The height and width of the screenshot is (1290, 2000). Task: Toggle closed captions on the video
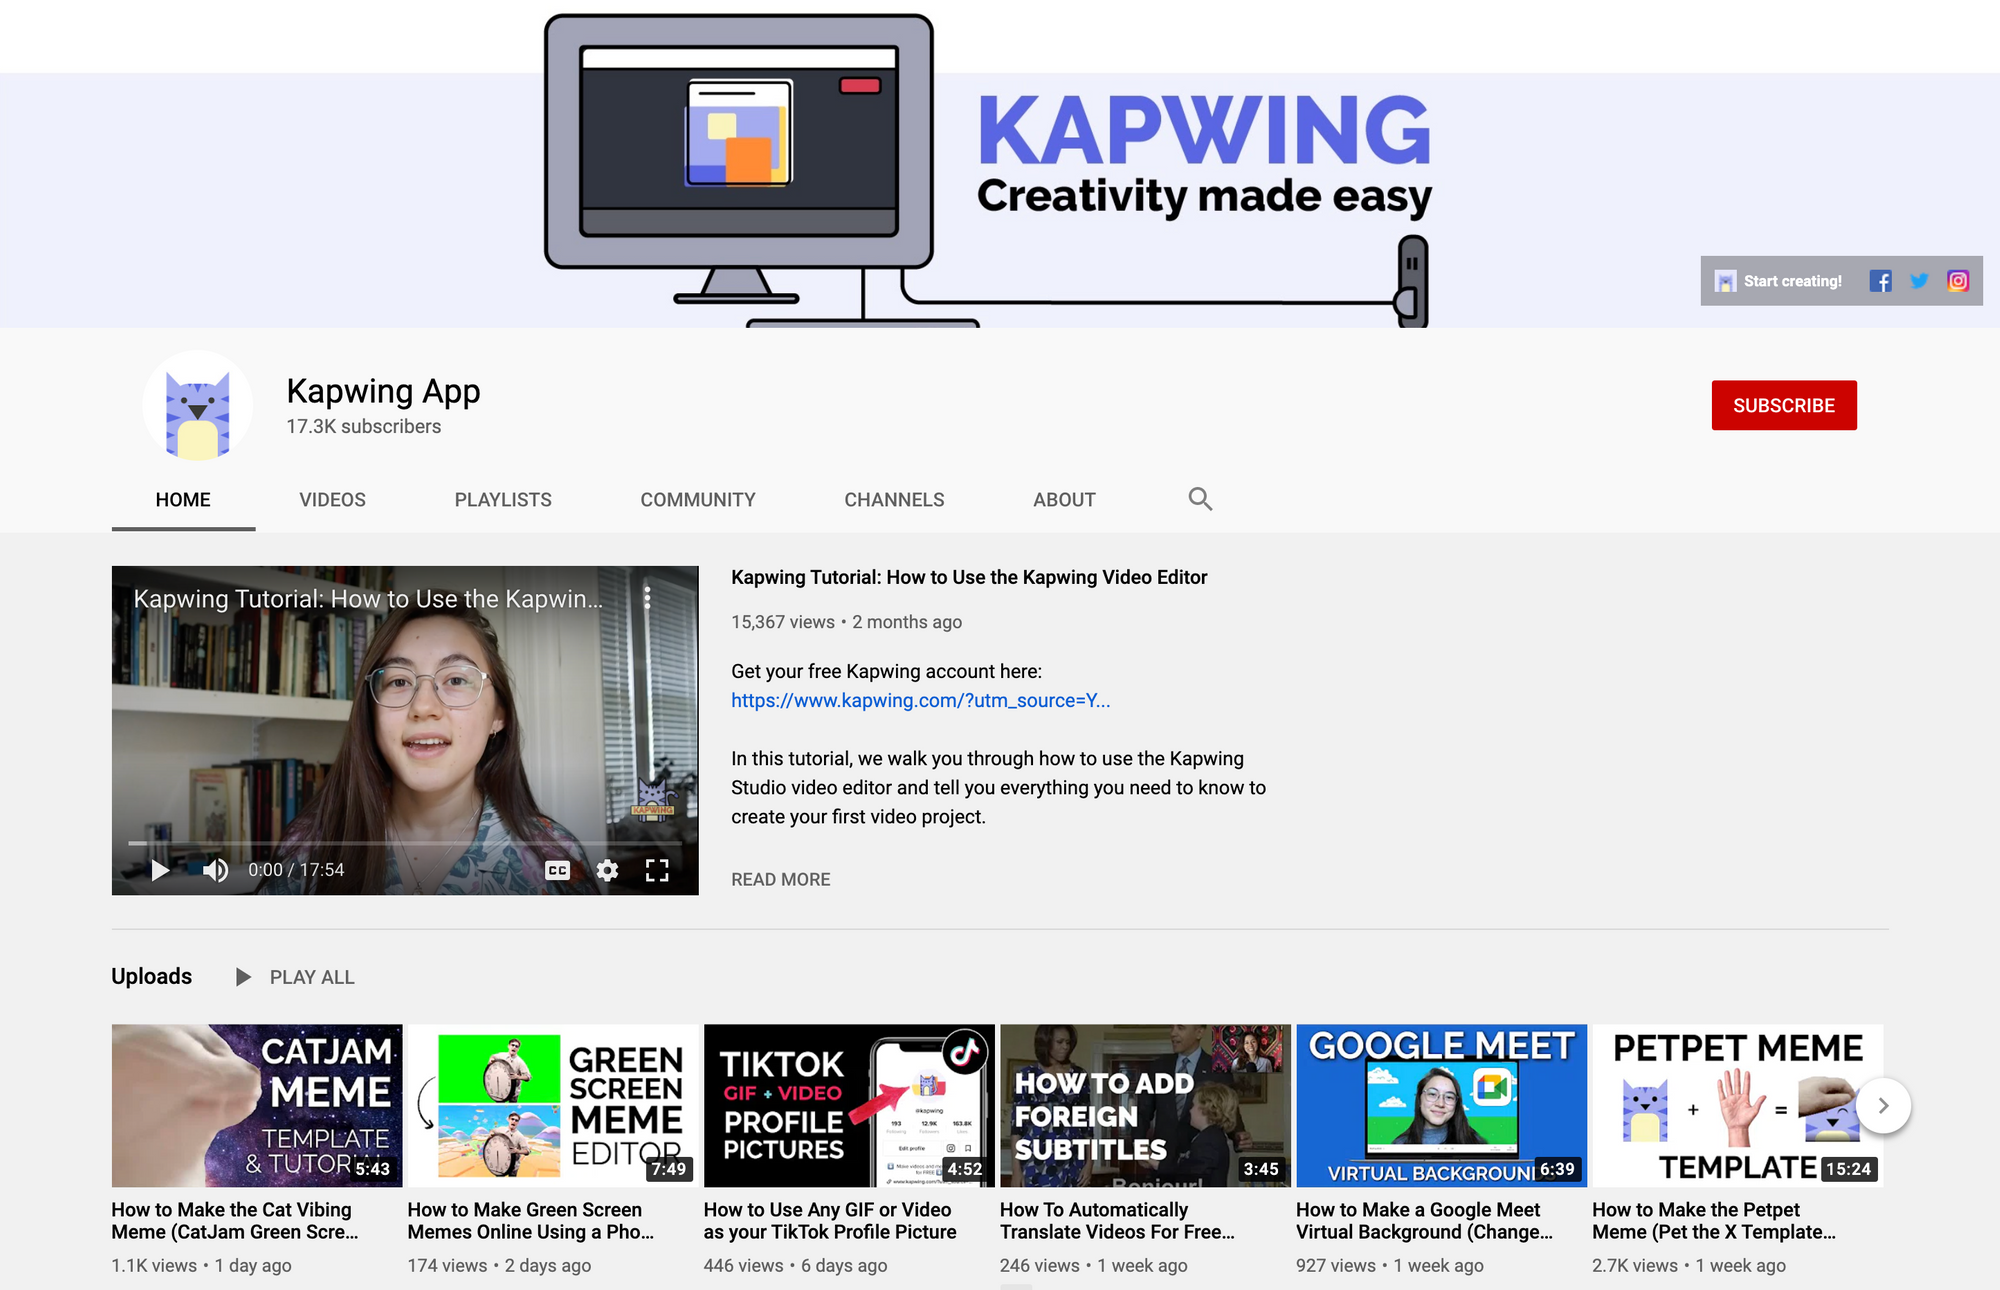click(x=557, y=870)
